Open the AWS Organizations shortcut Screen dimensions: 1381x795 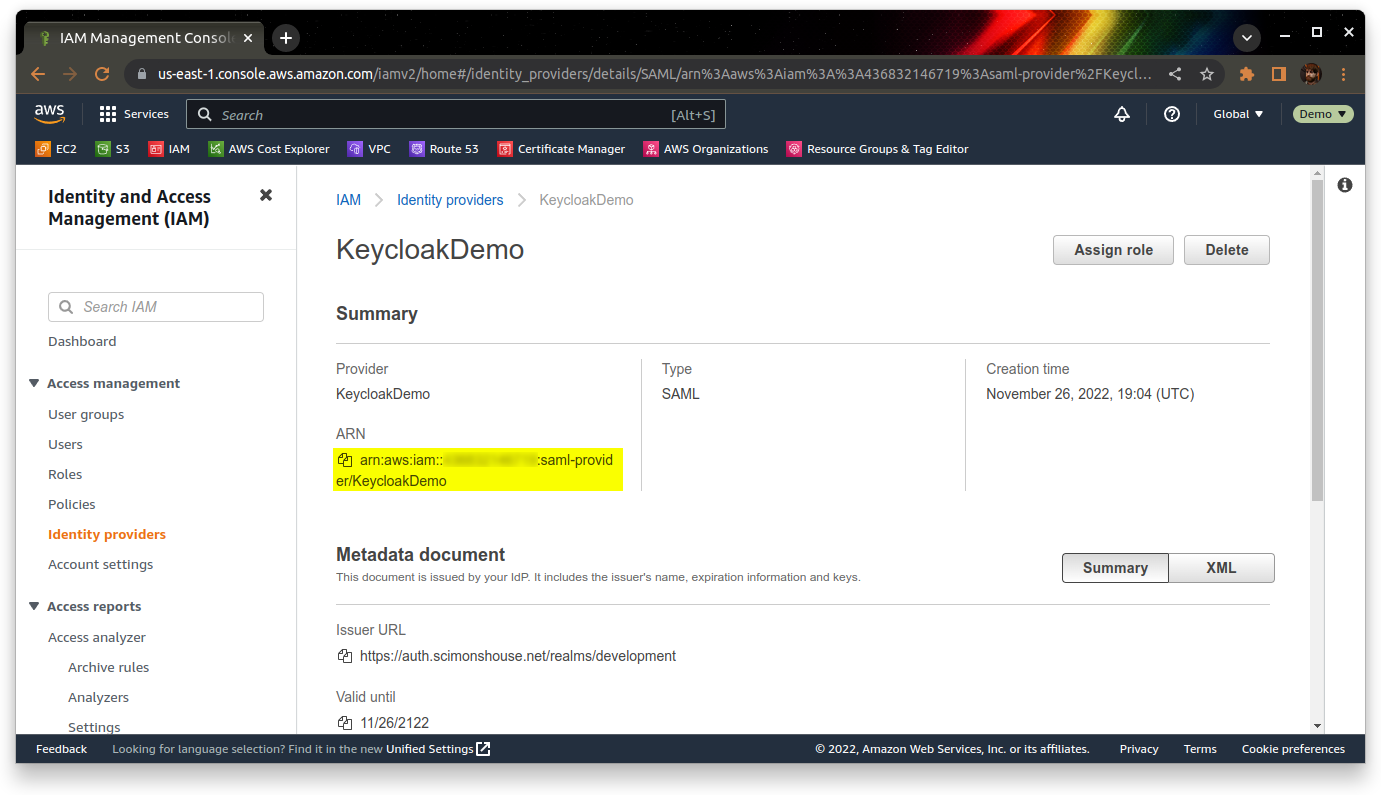706,149
